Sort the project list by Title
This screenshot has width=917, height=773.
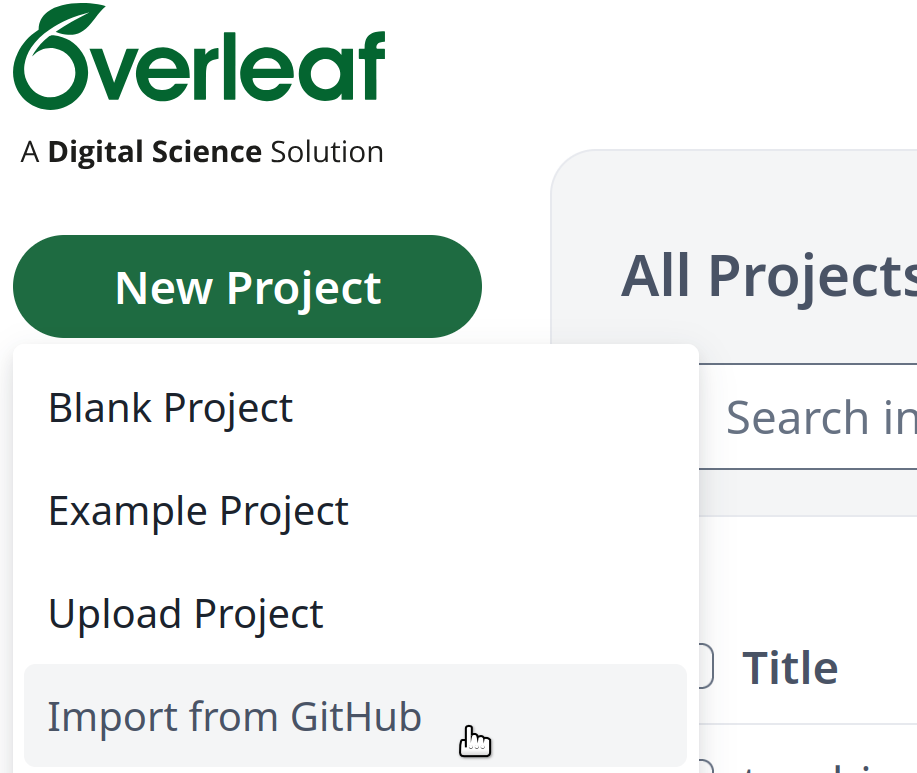[790, 667]
